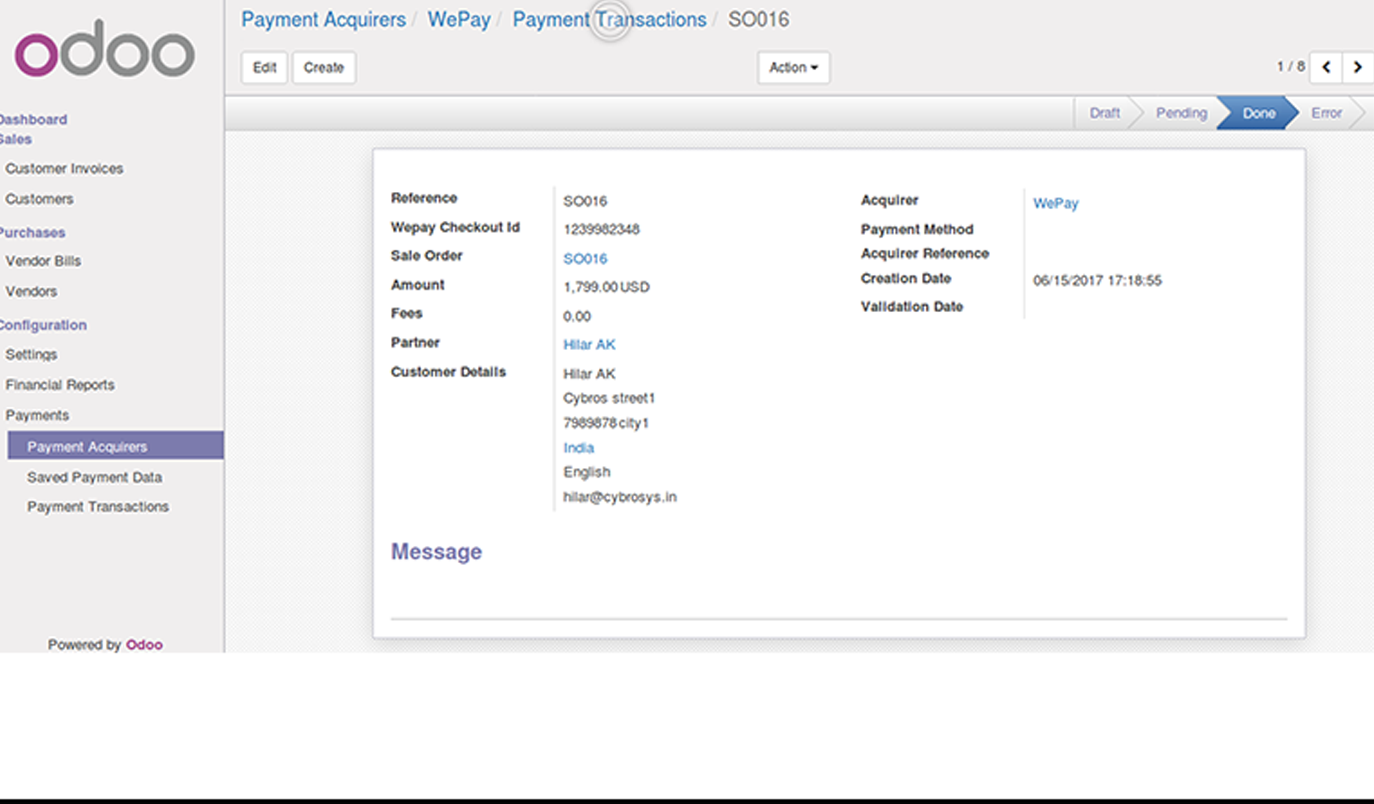Viewport: 1374px width, 804px height.
Task: Click the Edit button
Action: (264, 67)
